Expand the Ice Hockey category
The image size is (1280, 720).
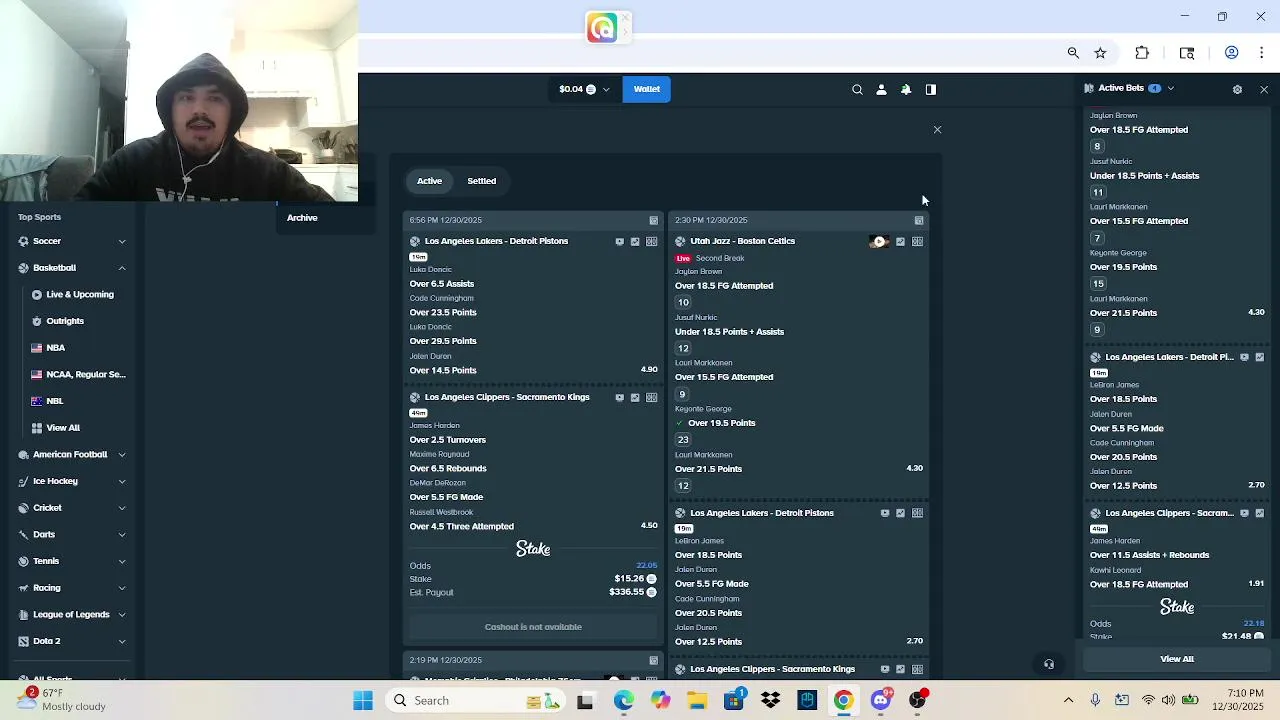[122, 481]
